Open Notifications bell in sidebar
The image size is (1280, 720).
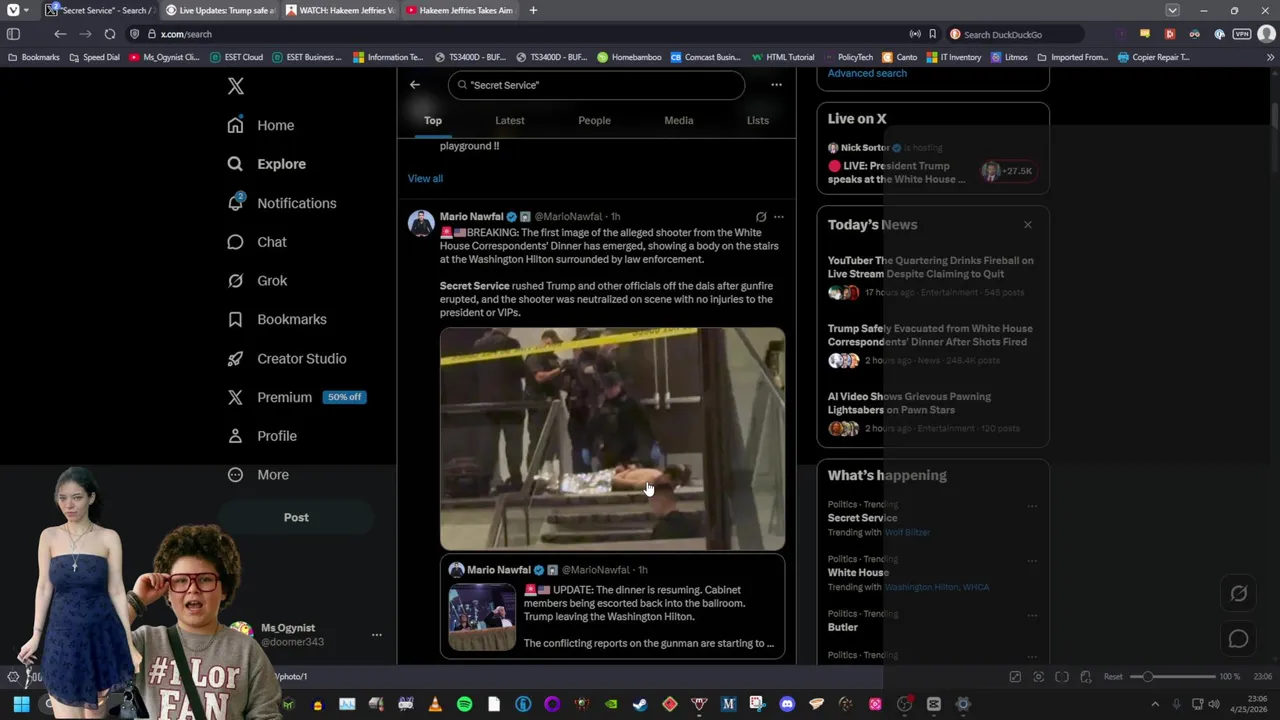[281, 203]
